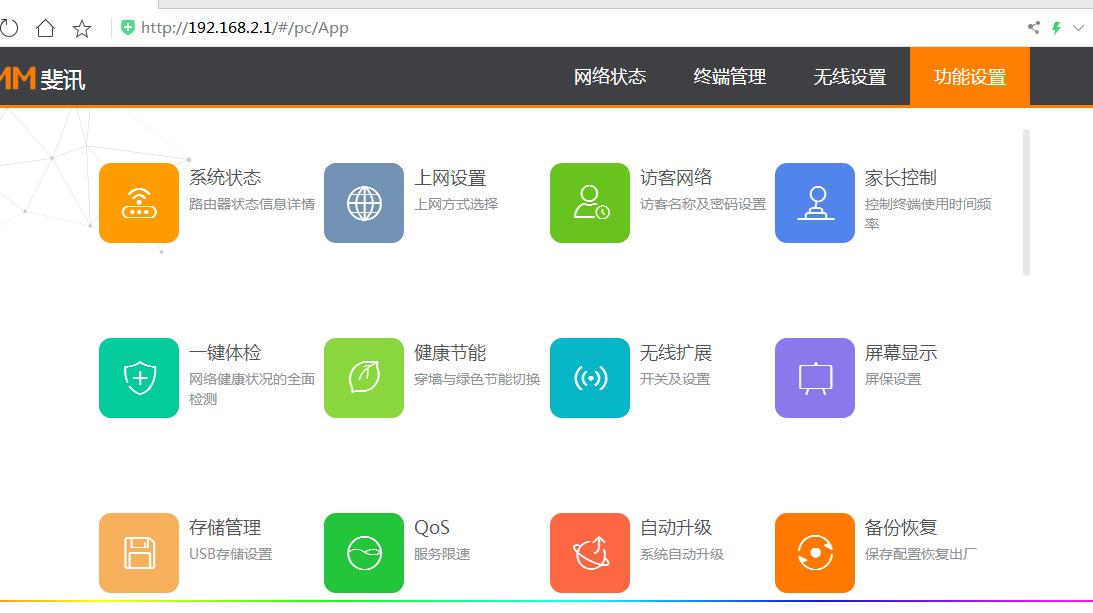Open 存储管理 USB storage icon
Screen dimensions: 1093x613
coord(139,552)
